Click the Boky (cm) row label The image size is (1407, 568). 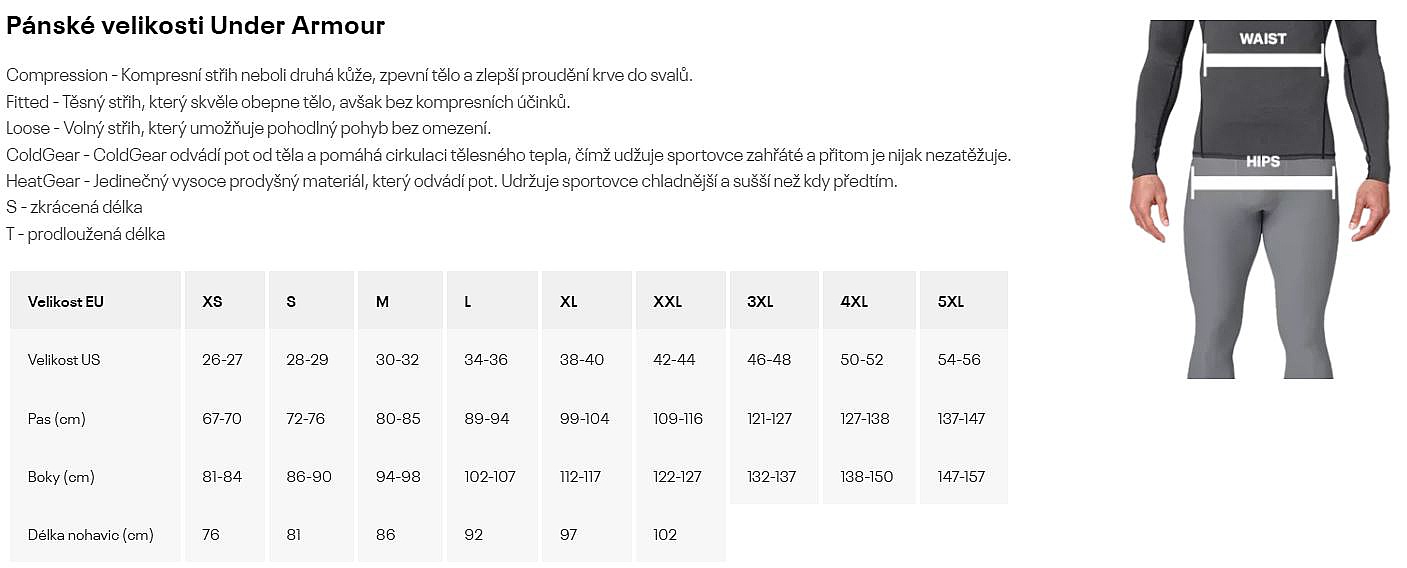click(x=61, y=477)
